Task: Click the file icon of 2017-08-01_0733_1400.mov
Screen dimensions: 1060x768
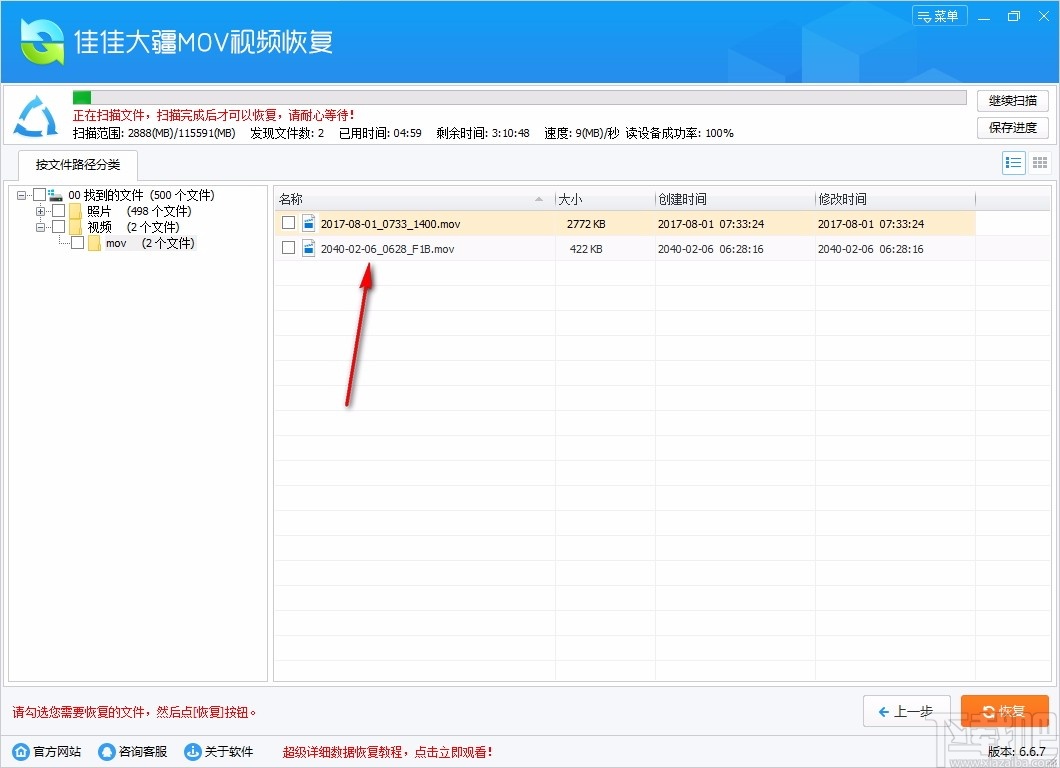Action: 308,223
